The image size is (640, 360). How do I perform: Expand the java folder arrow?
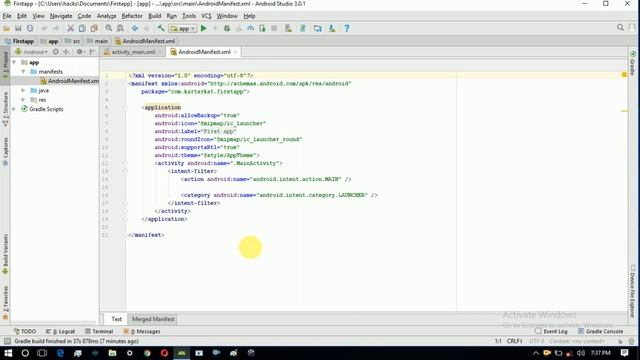23,91
